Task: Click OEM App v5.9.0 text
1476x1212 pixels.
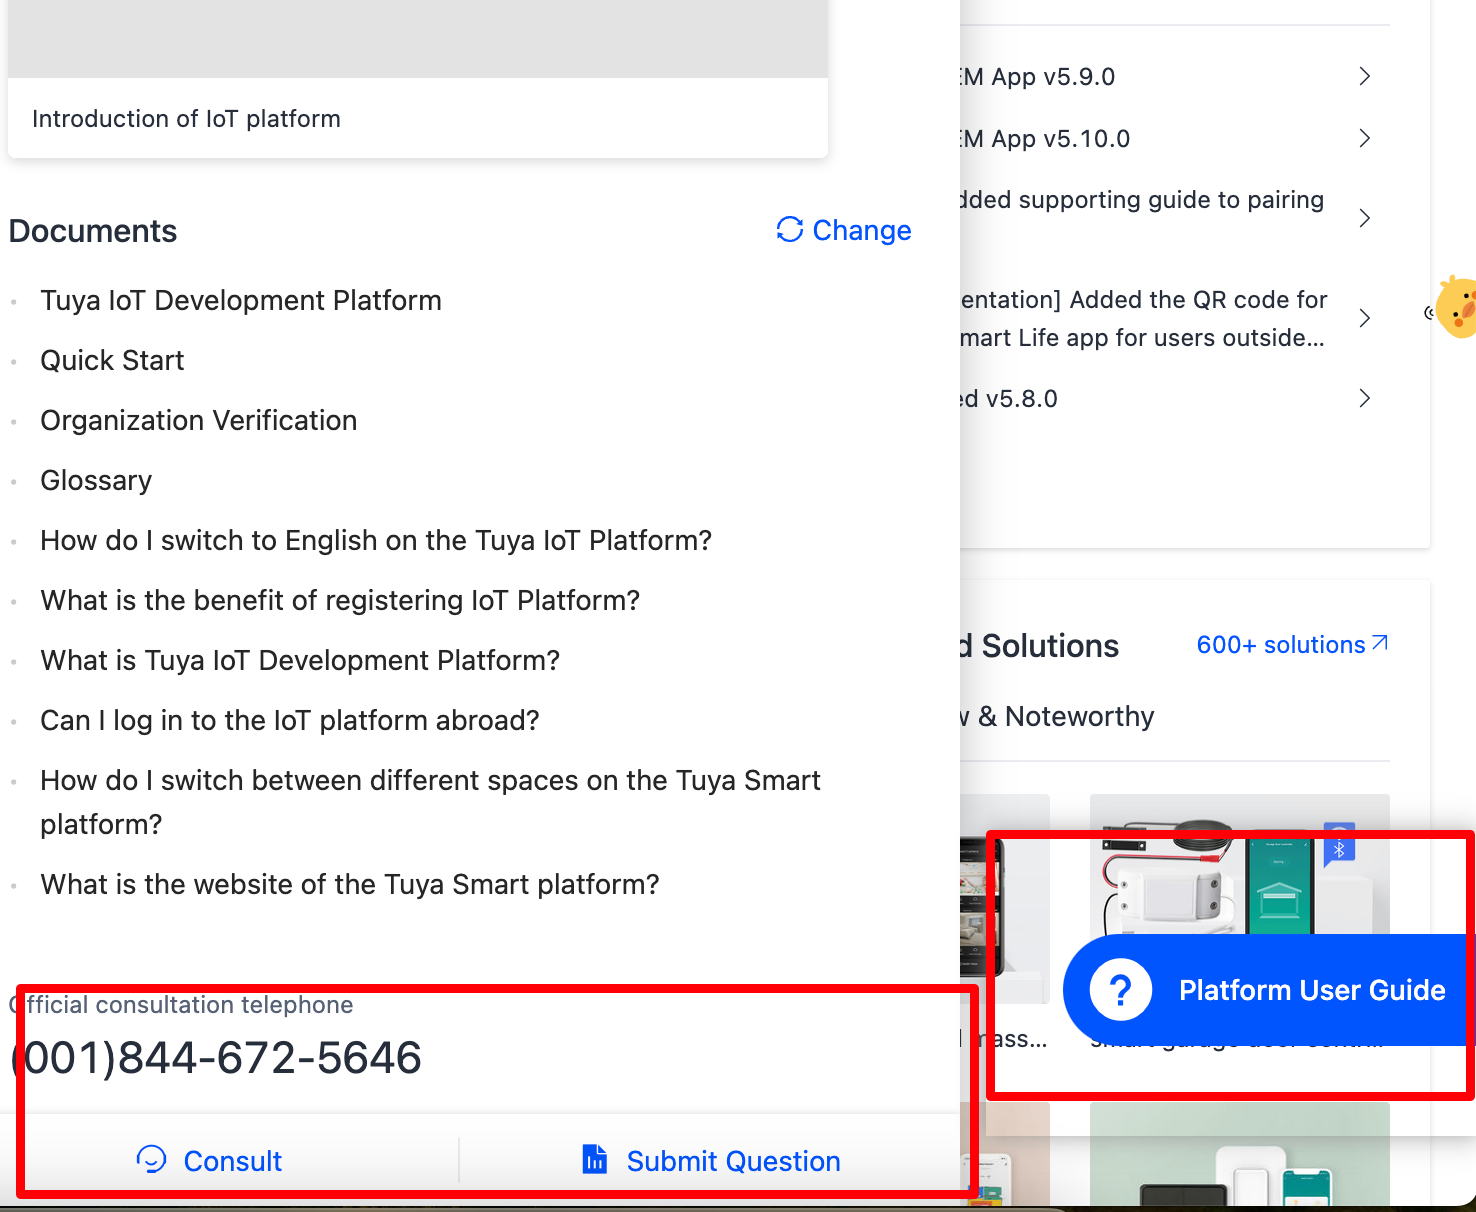Action: pos(1037,77)
